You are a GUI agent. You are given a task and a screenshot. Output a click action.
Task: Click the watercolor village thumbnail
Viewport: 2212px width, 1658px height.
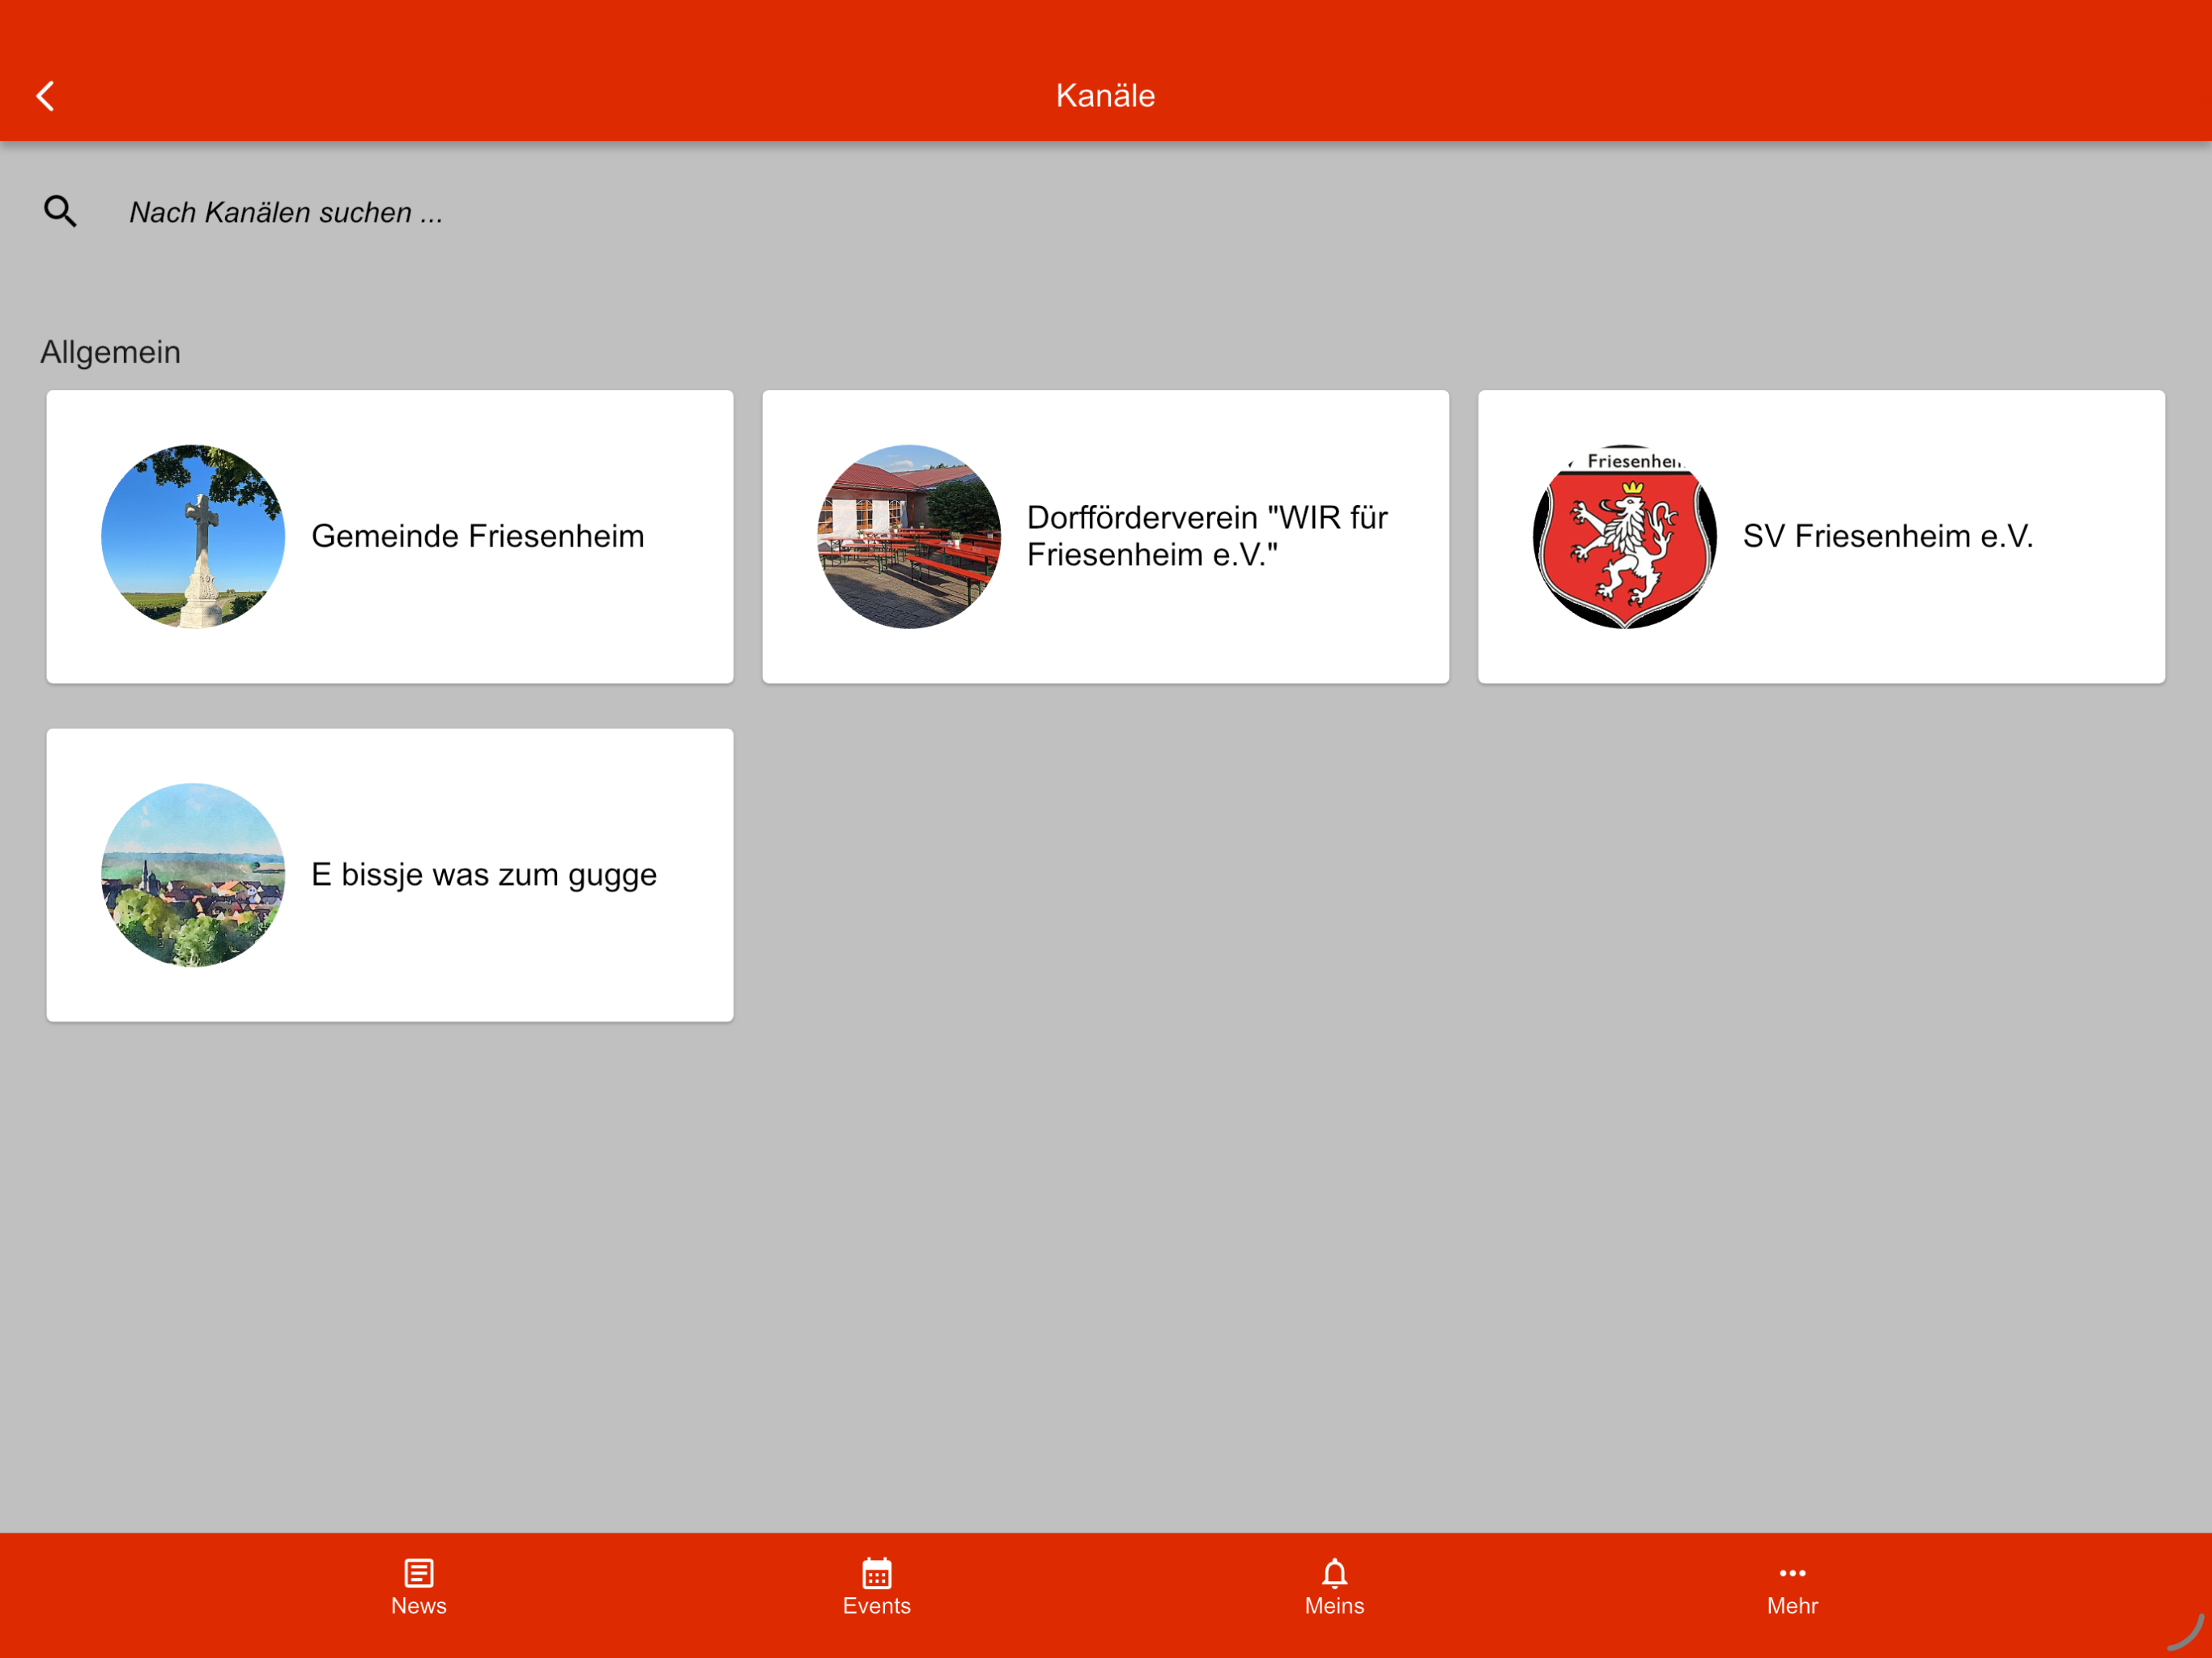tap(193, 875)
